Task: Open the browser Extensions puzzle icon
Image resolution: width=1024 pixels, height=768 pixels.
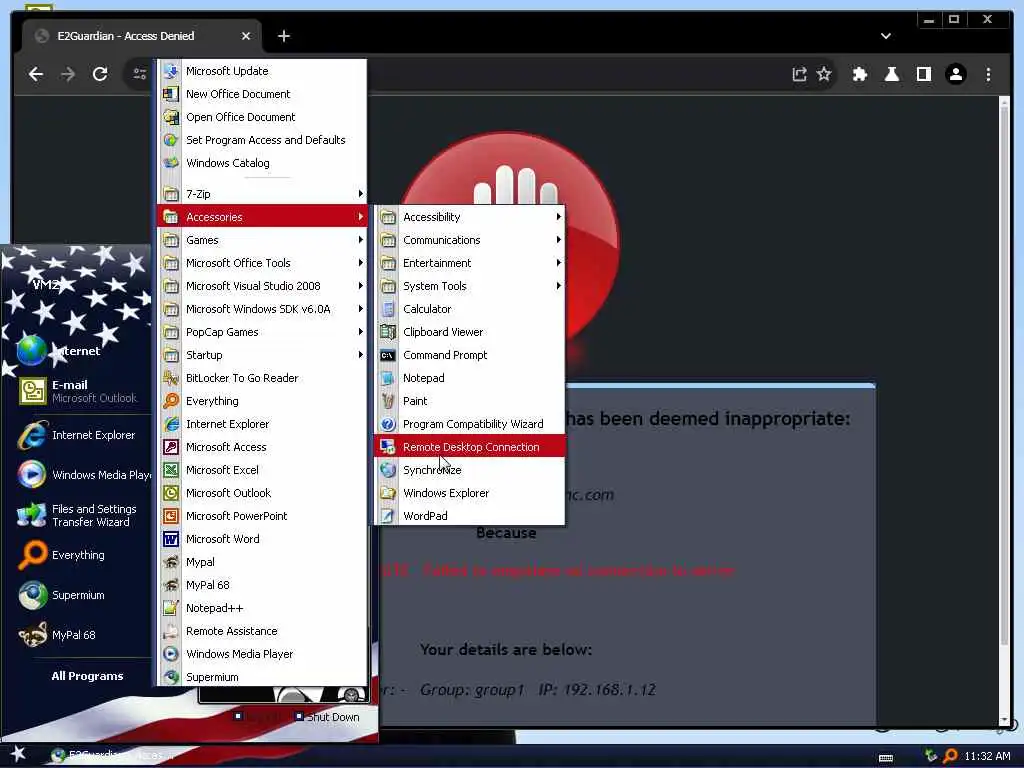Action: (859, 74)
